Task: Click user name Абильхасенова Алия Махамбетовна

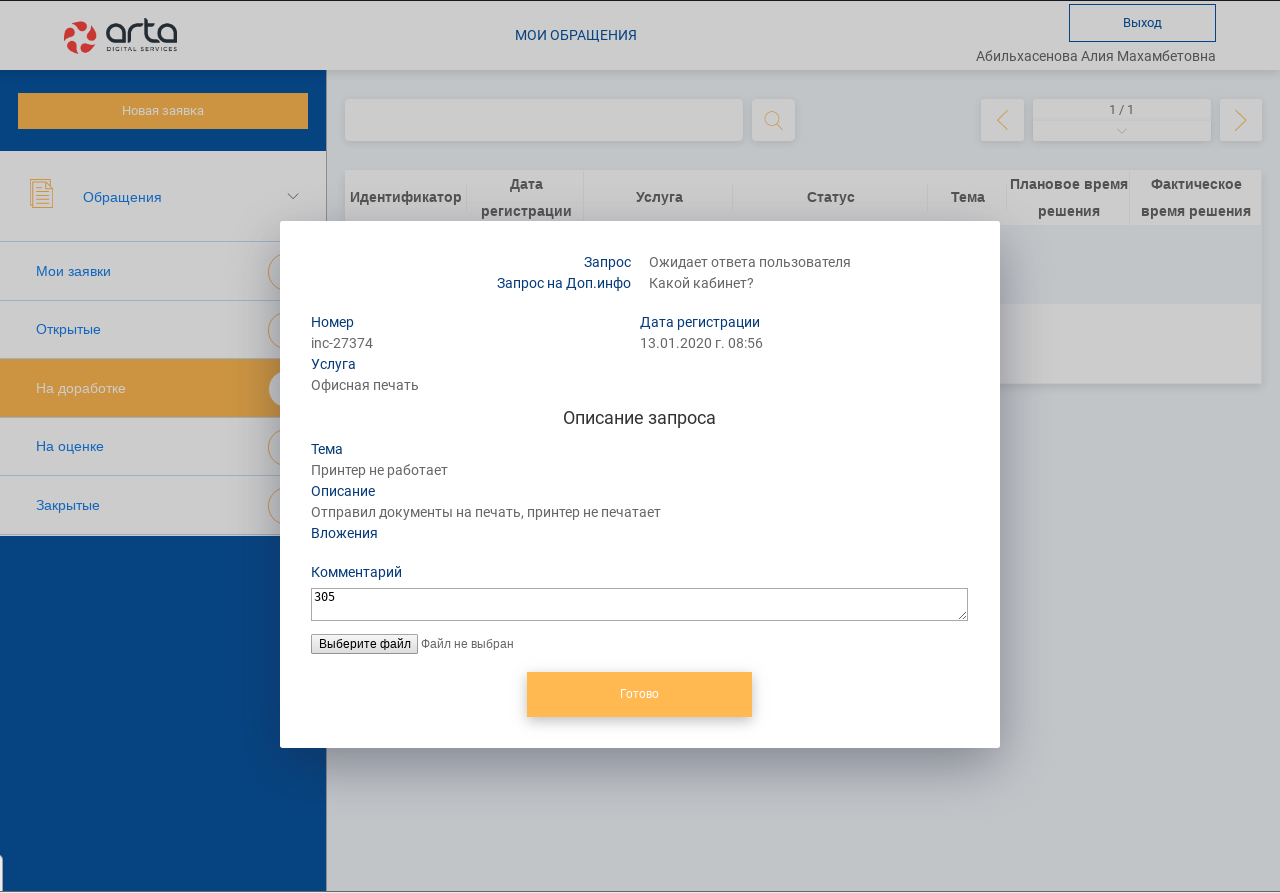Action: point(1096,56)
